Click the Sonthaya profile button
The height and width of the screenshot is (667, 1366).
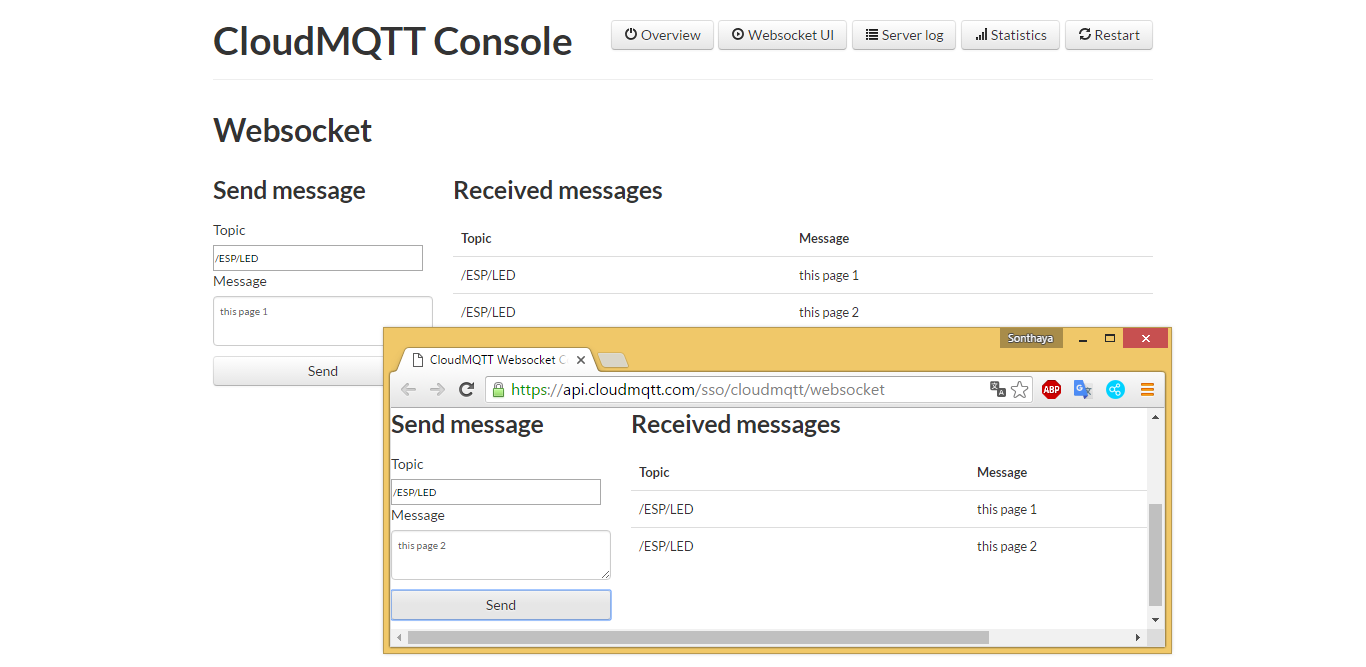(x=1031, y=338)
